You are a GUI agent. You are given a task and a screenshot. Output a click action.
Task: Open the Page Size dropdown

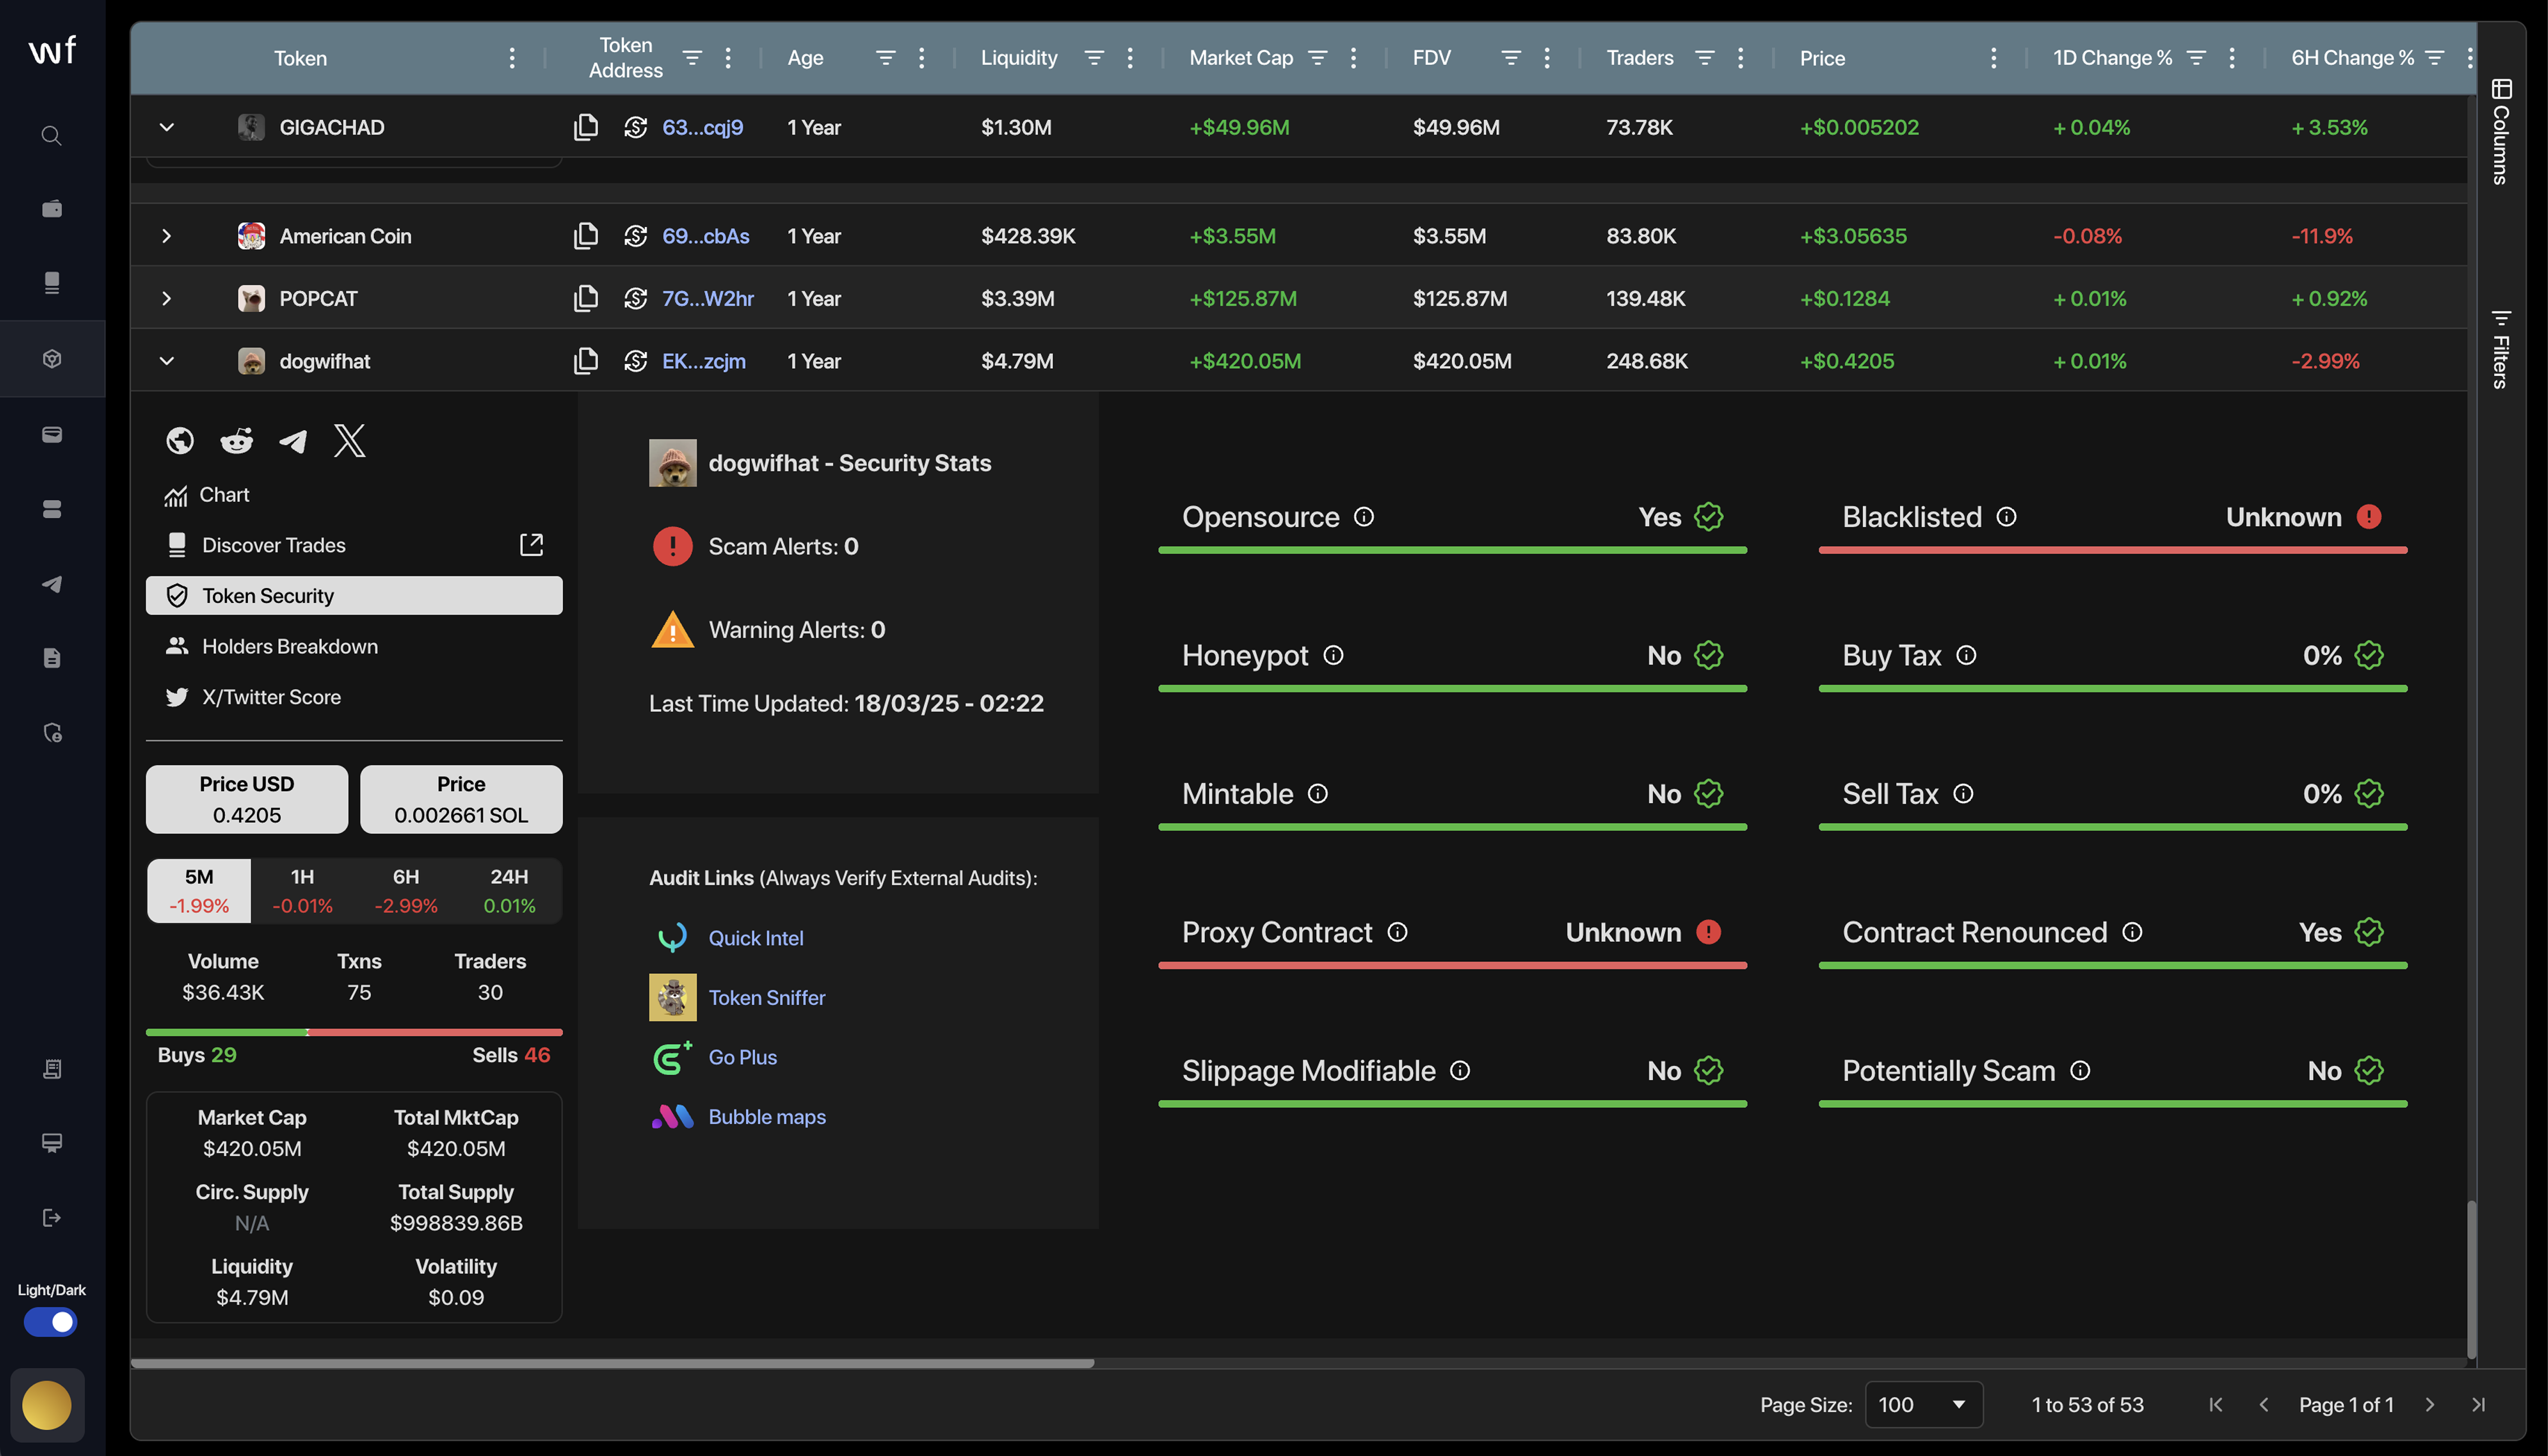tap(1923, 1404)
